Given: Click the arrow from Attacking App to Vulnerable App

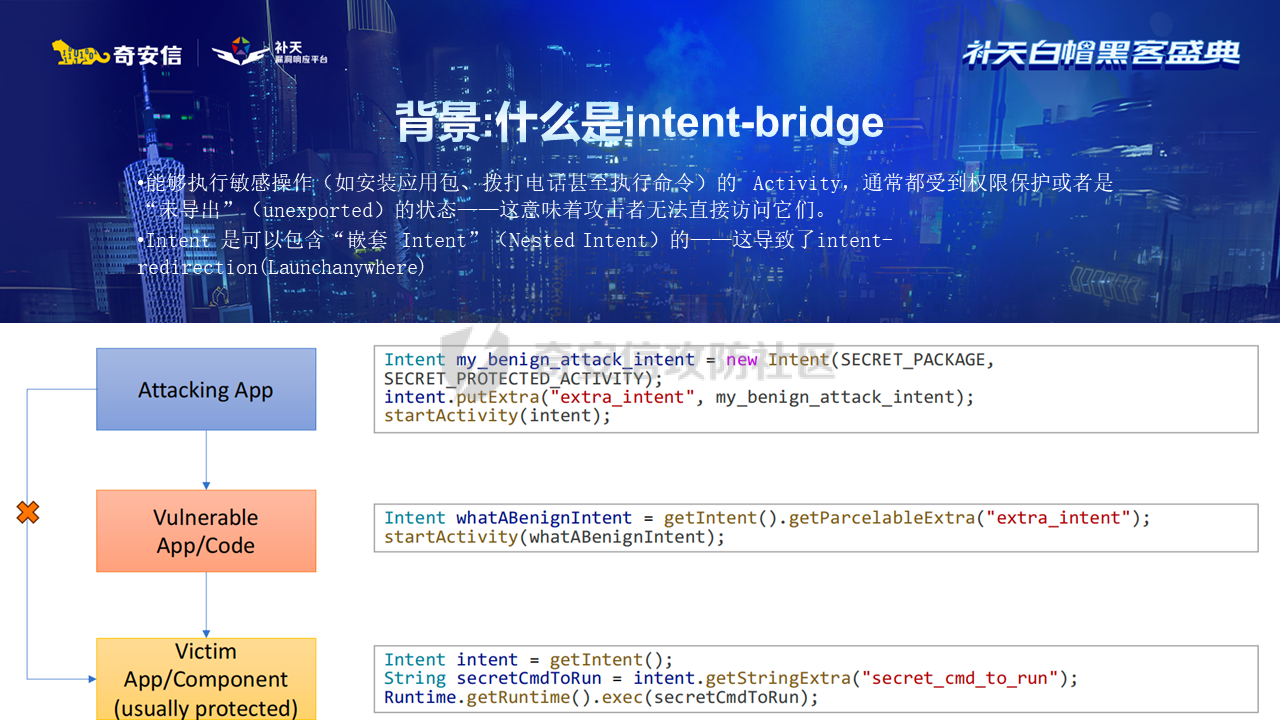Looking at the screenshot, I should 206,460.
